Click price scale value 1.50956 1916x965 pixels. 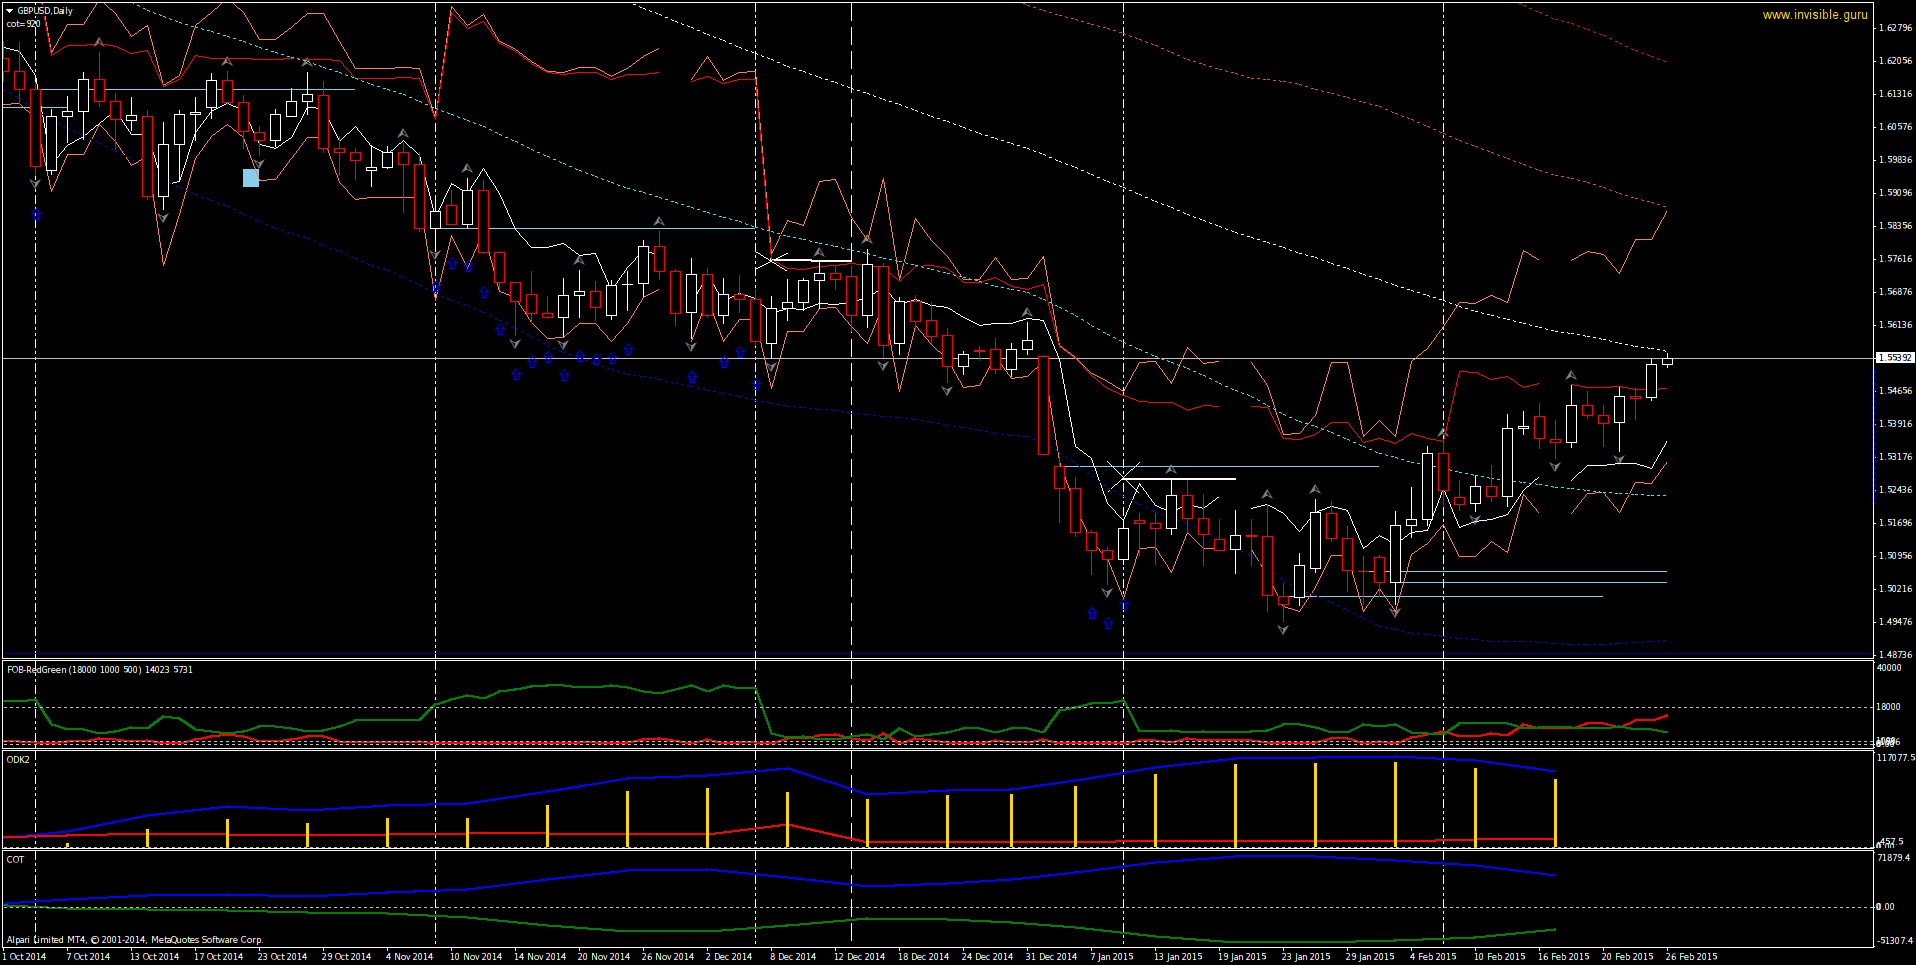point(1896,556)
